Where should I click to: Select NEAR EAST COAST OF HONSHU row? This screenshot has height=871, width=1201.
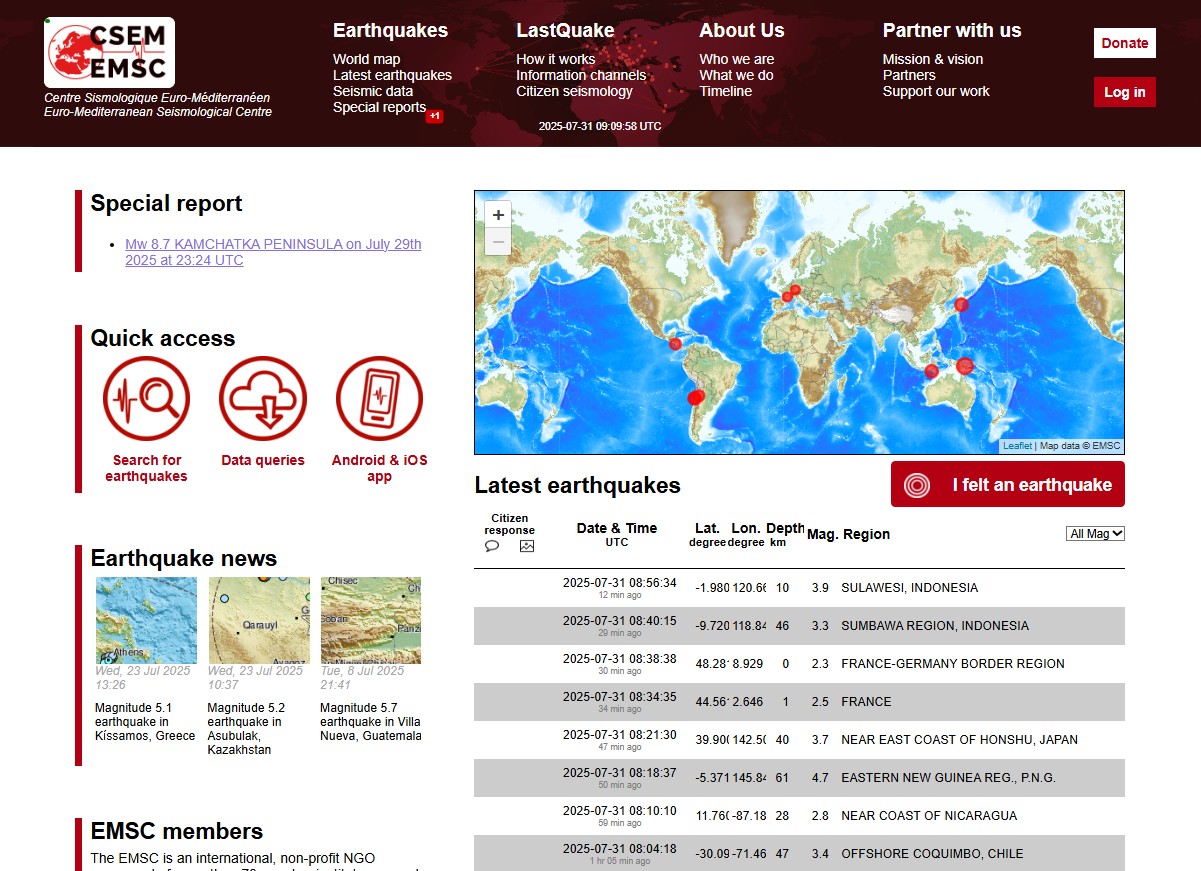[x=799, y=740]
